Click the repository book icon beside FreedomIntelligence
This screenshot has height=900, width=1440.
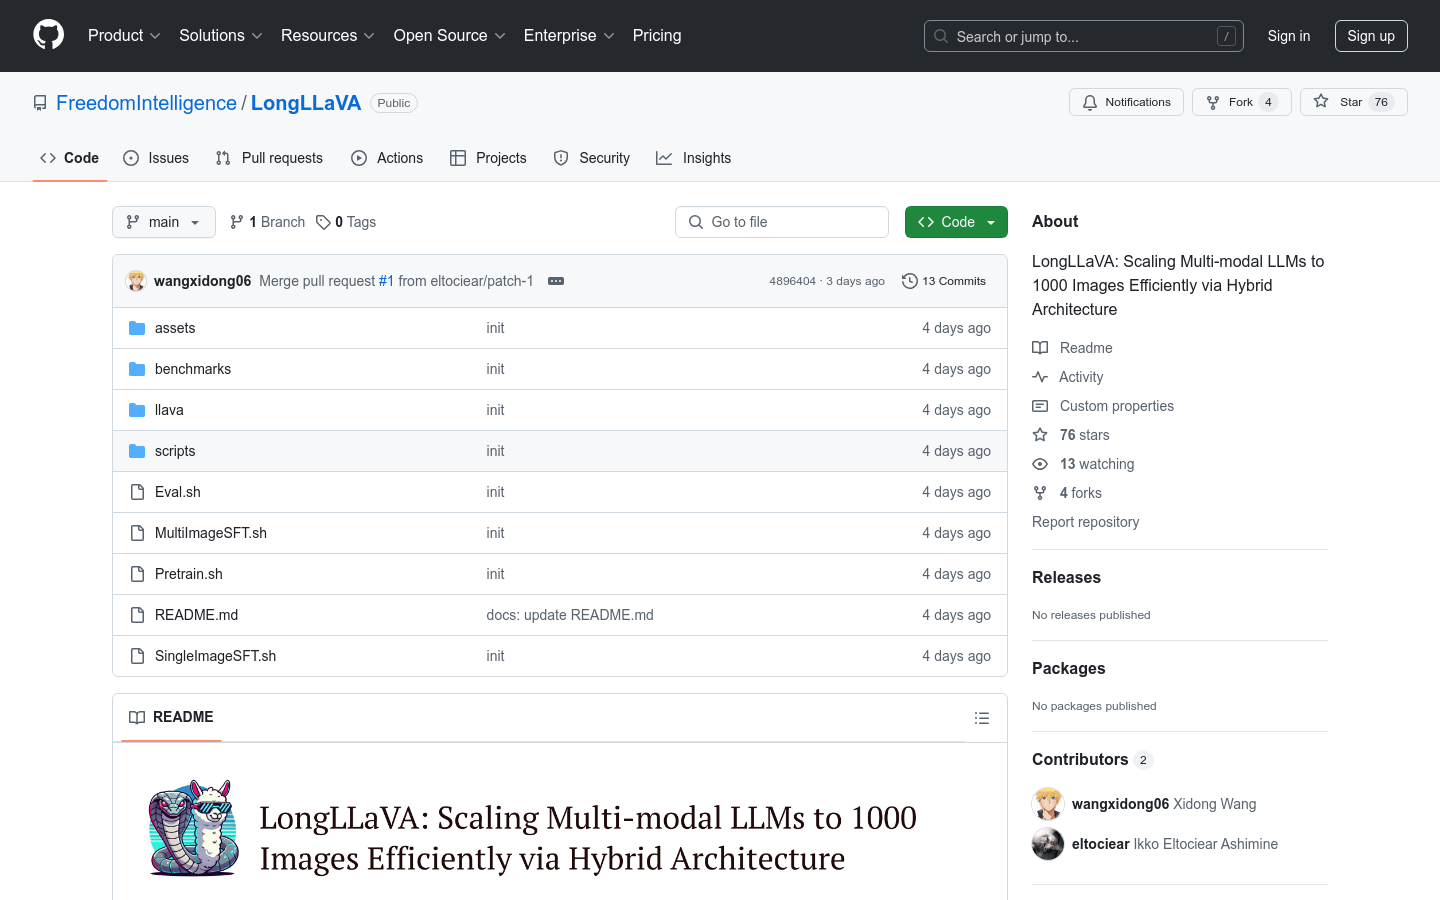40,103
